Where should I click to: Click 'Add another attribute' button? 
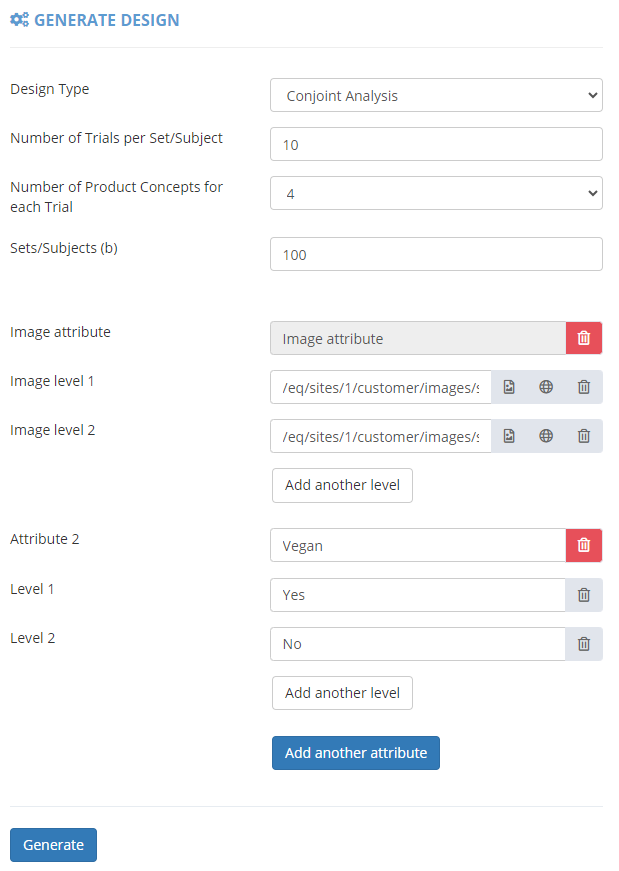[355, 753]
